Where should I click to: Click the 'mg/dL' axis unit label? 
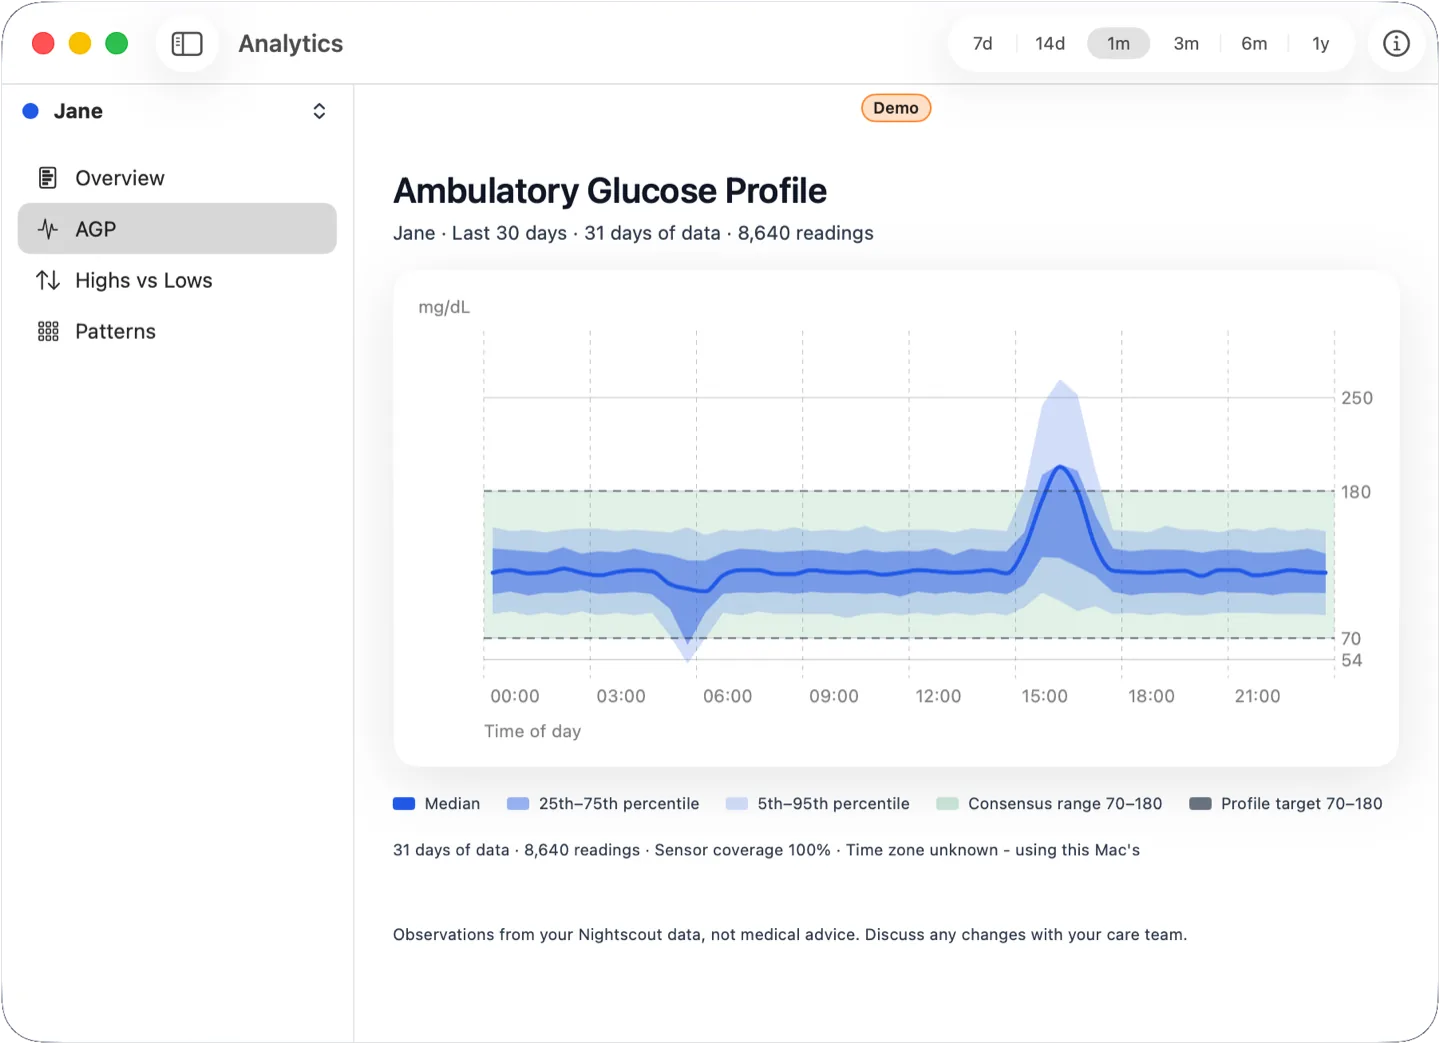click(444, 307)
